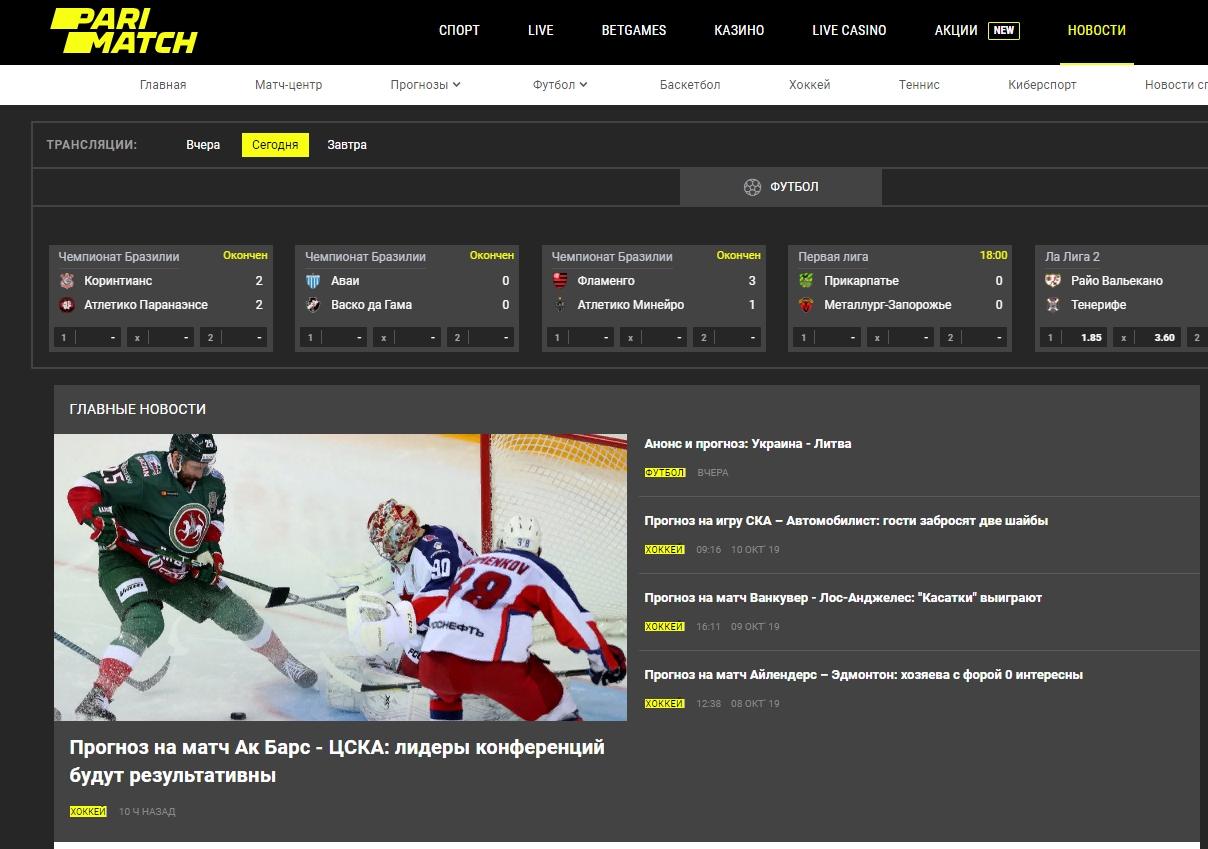Open the Хоккей news section
The height and width of the screenshot is (849, 1208).
tap(810, 85)
